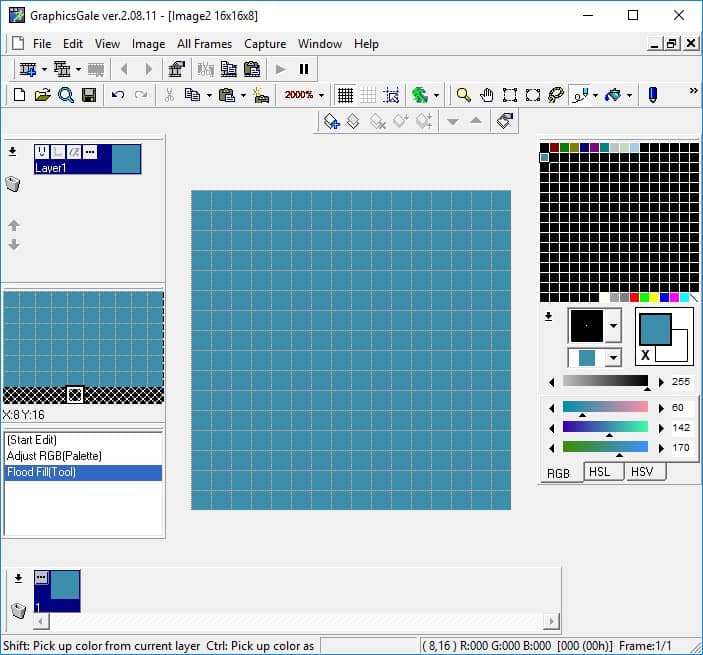Open the pen color mode dropdown
This screenshot has height=655, width=703.
pyautogui.click(x=613, y=358)
